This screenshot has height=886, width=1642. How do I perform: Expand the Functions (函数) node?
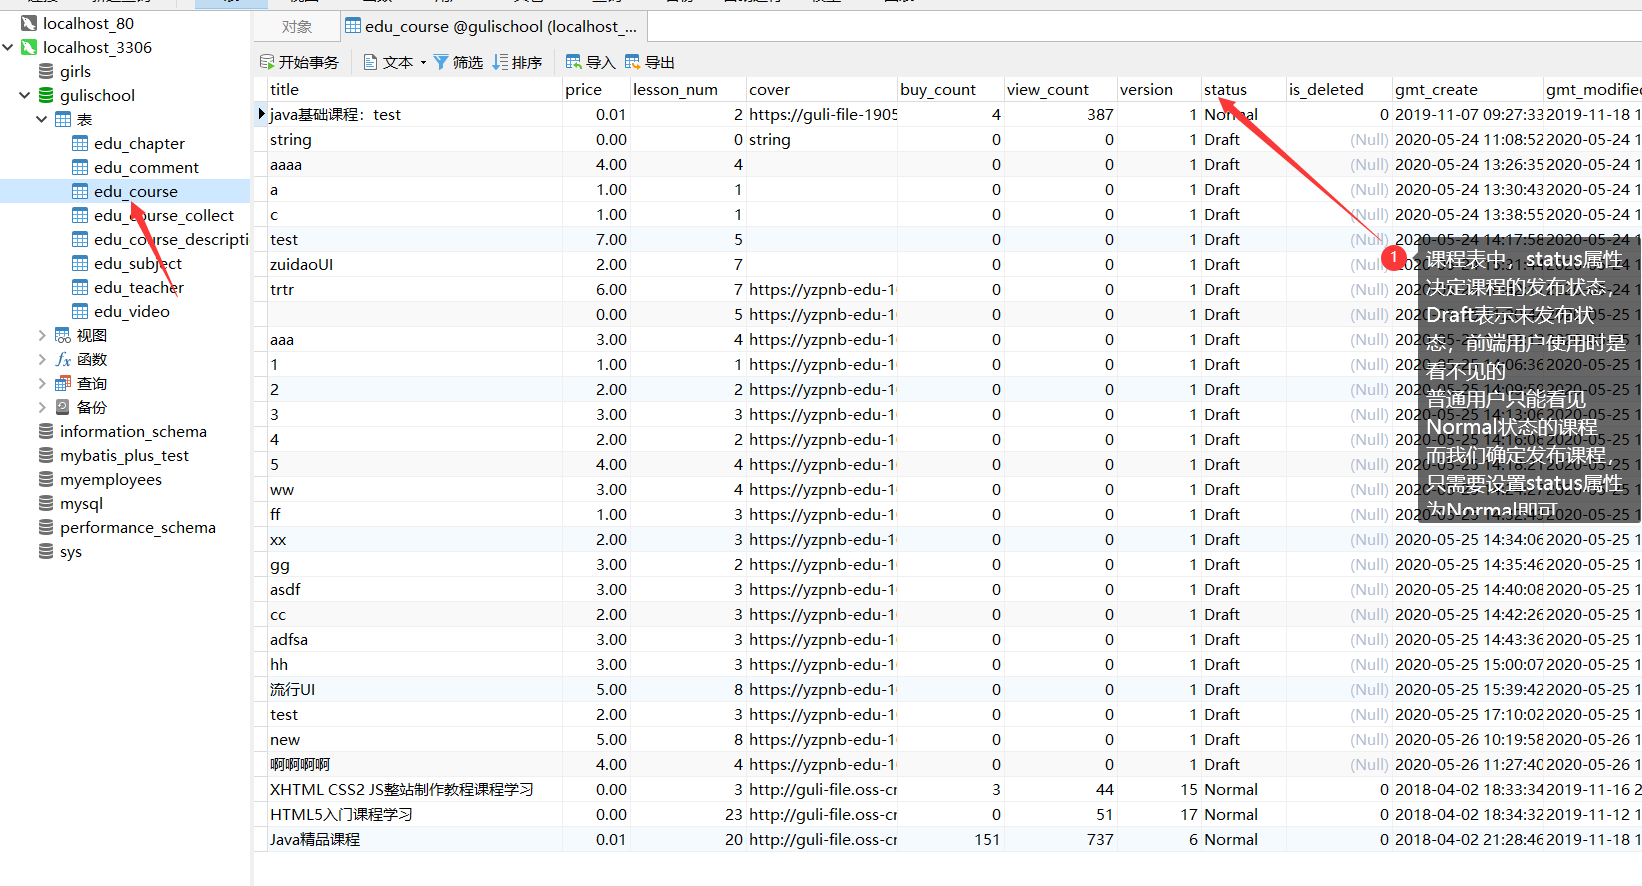[42, 359]
